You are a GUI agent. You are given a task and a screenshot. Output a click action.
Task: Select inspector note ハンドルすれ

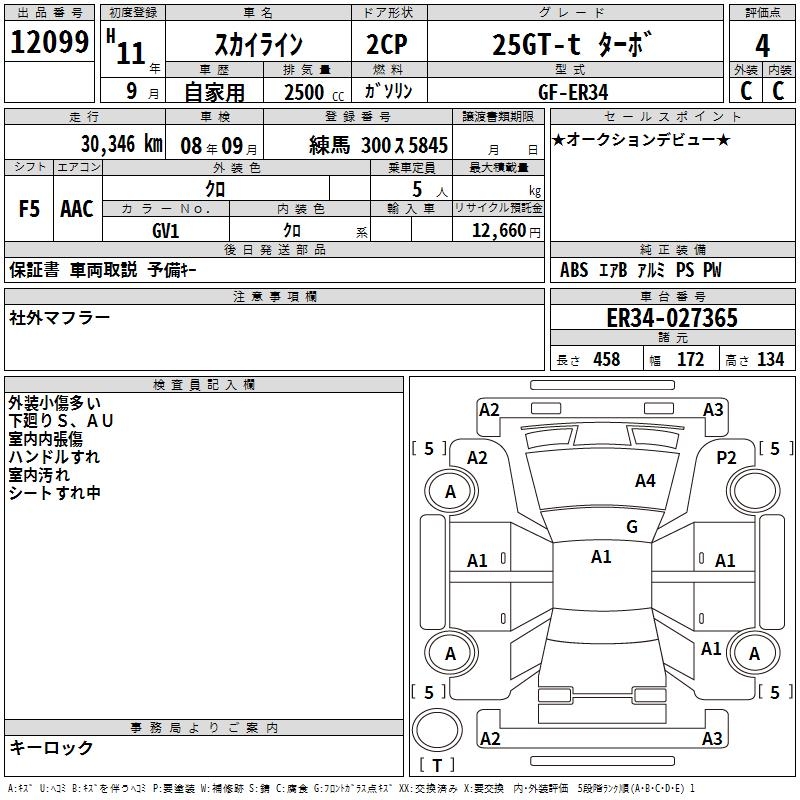tap(54, 457)
